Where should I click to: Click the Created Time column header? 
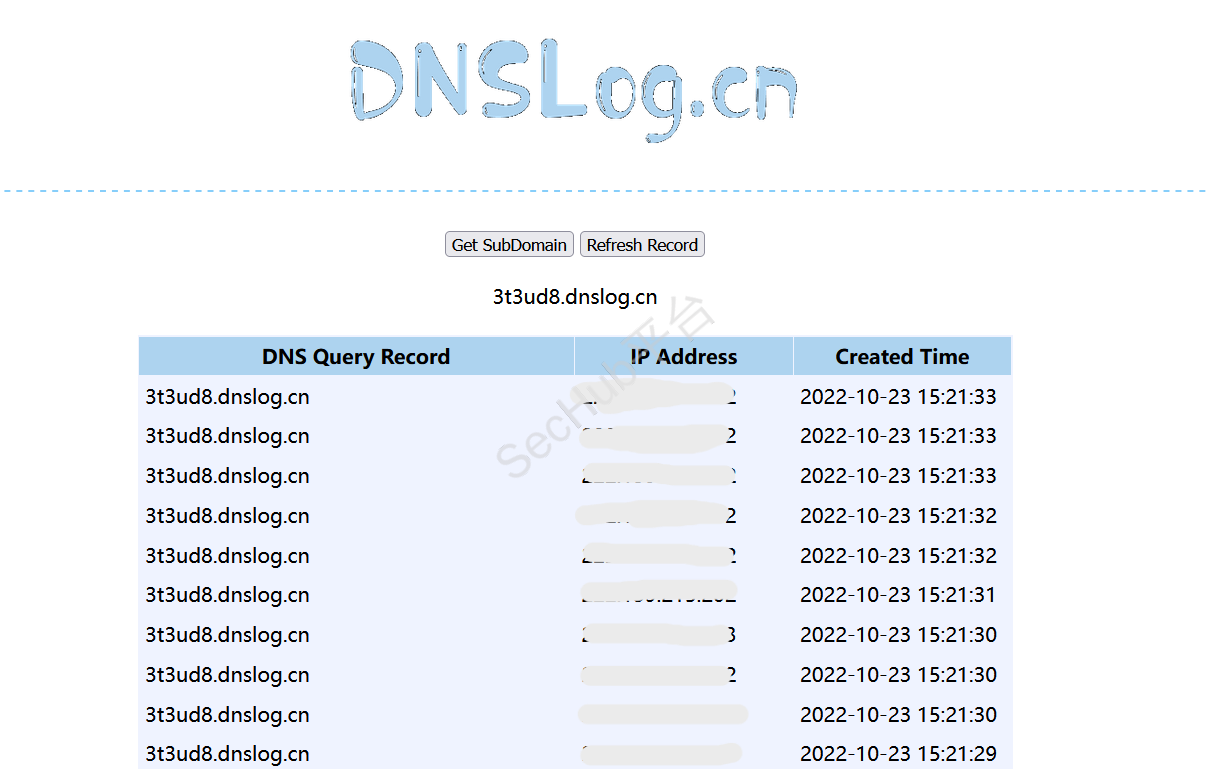click(902, 357)
